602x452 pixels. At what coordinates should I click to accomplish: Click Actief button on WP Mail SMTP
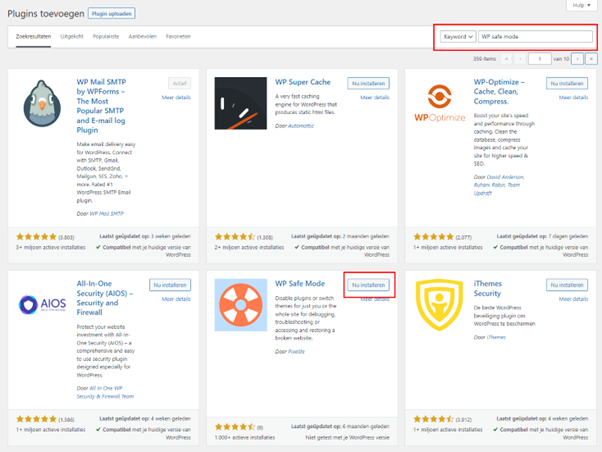point(179,83)
